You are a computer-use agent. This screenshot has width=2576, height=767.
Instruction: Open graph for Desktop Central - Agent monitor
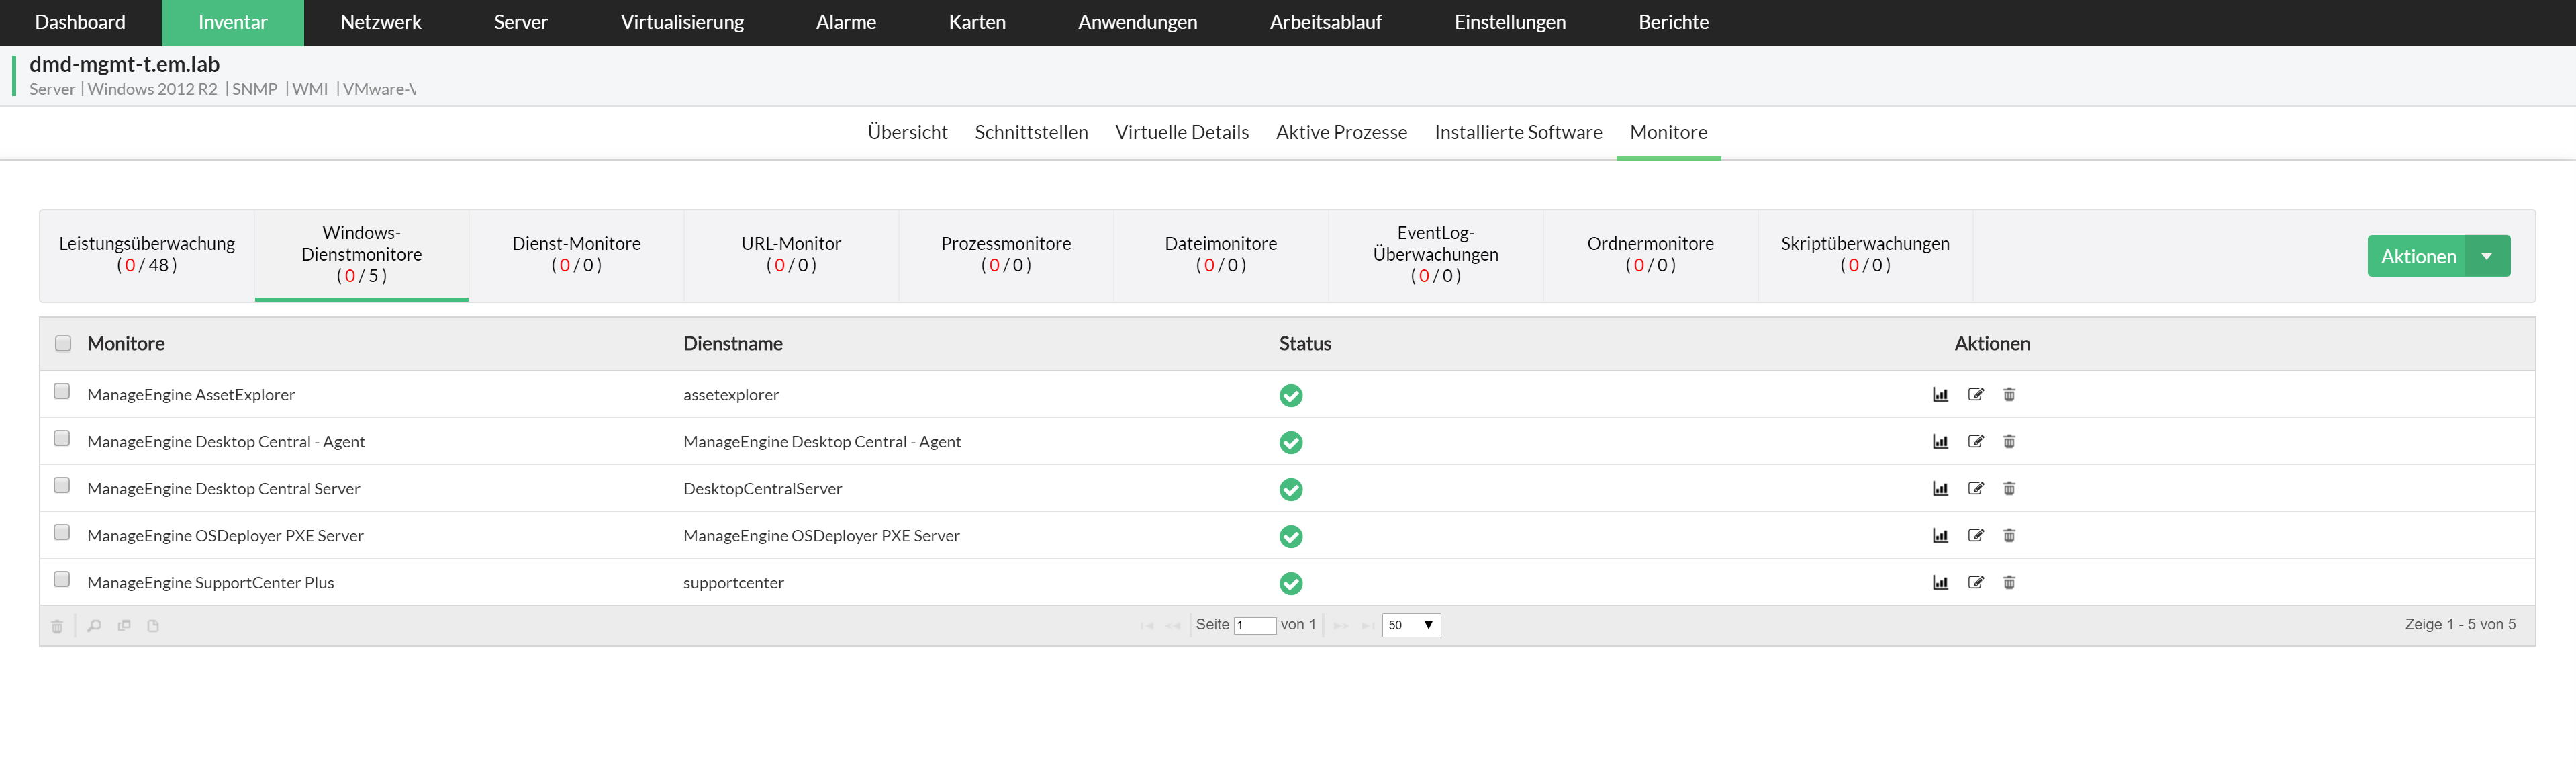click(1940, 441)
